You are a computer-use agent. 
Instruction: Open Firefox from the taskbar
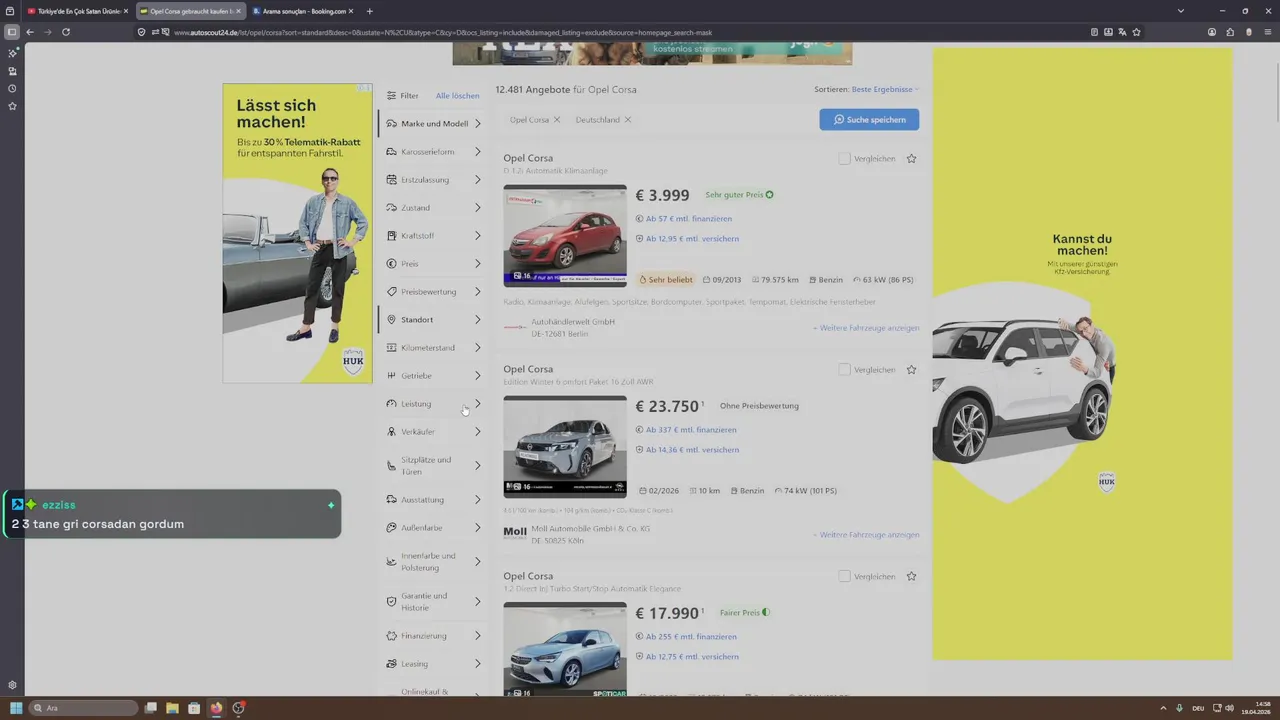[x=216, y=708]
